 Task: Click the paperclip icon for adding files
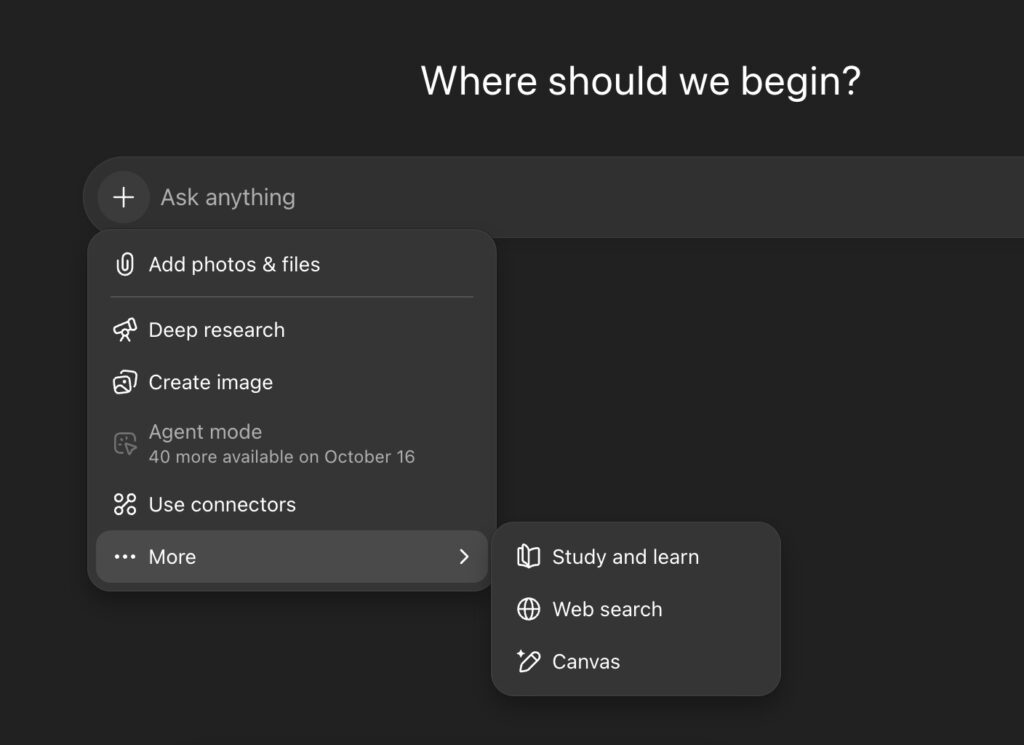(125, 265)
